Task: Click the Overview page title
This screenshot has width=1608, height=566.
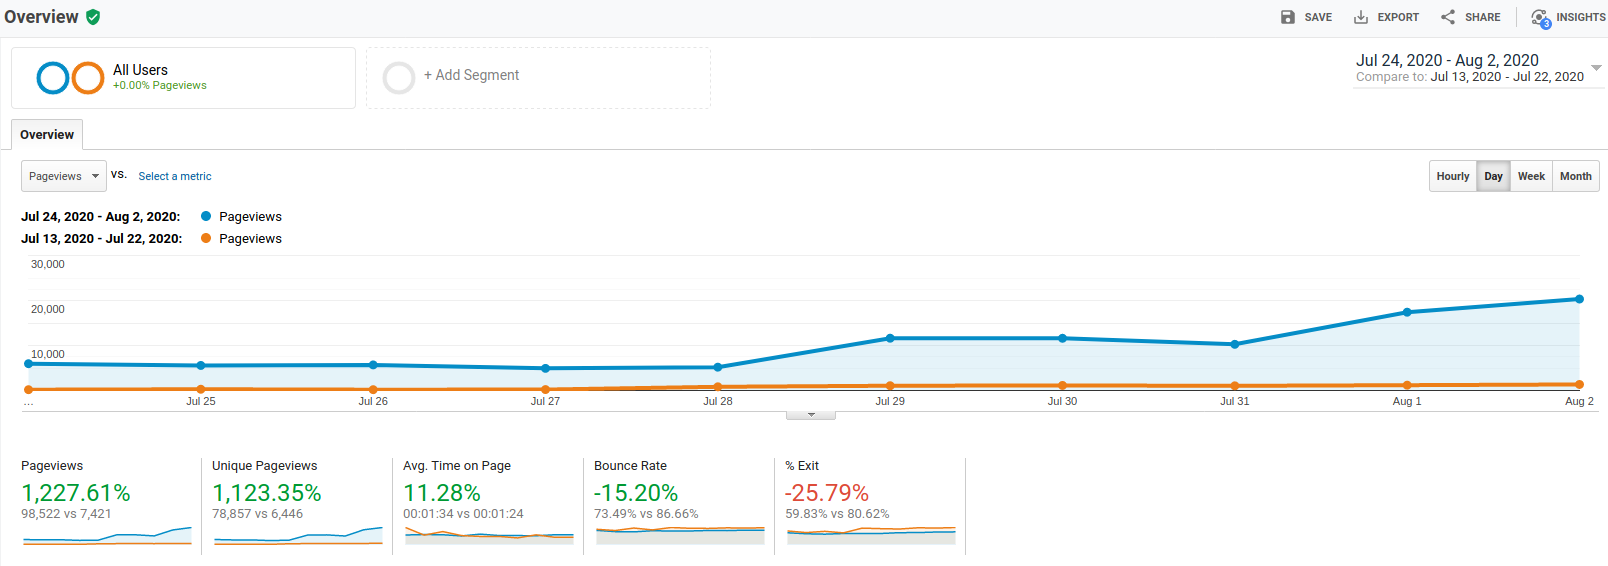Action: click(41, 17)
